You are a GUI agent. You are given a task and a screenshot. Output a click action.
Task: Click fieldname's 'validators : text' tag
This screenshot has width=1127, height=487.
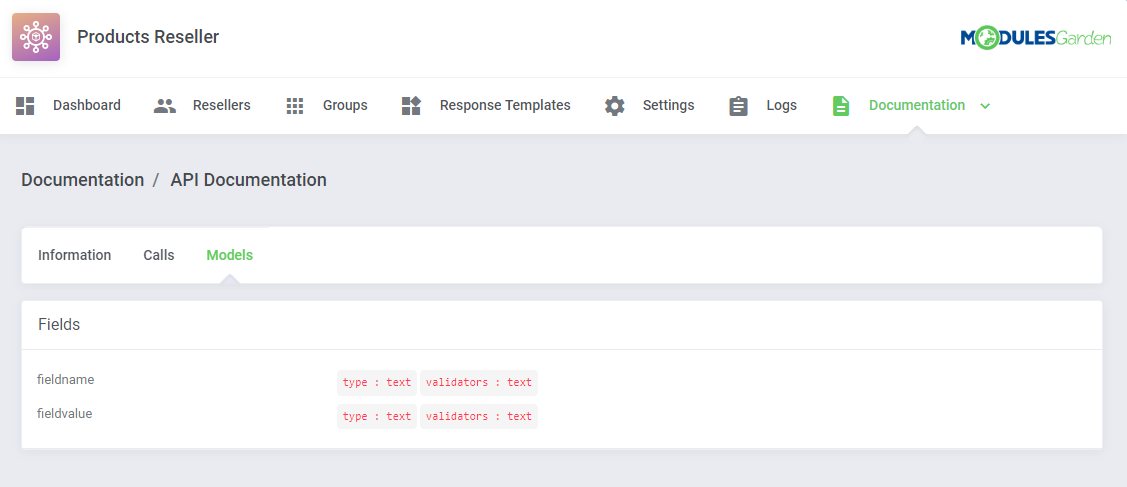(x=479, y=382)
